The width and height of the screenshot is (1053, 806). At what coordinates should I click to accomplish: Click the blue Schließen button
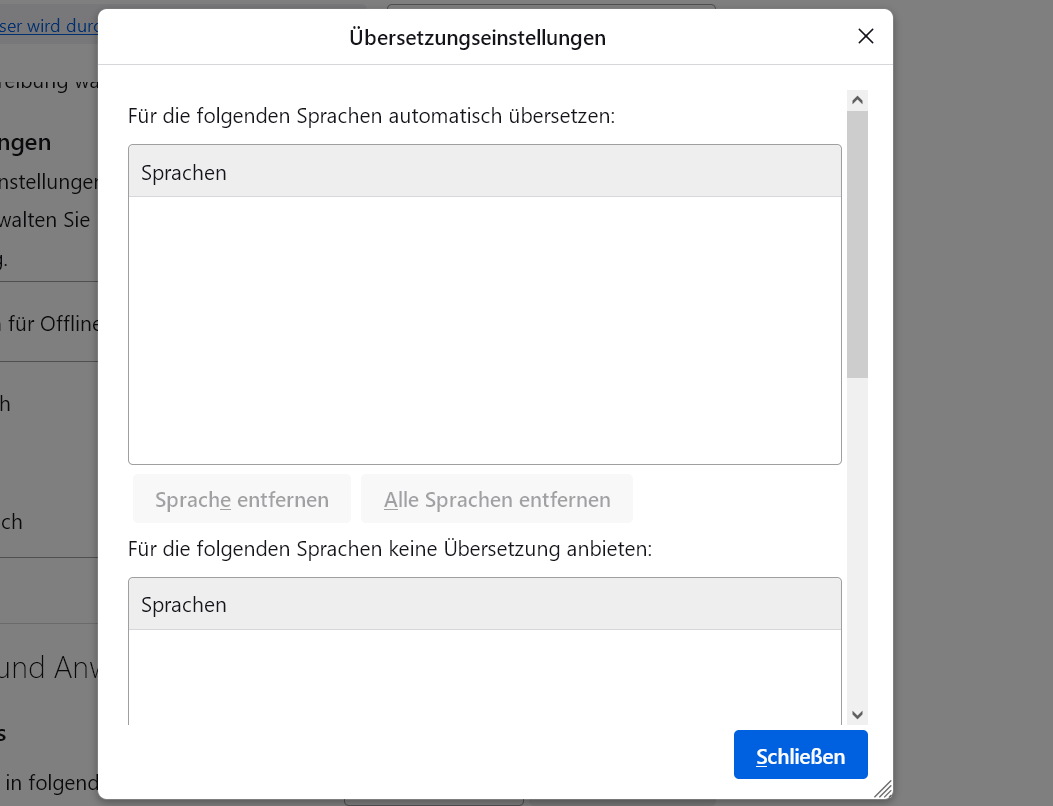[800, 756]
